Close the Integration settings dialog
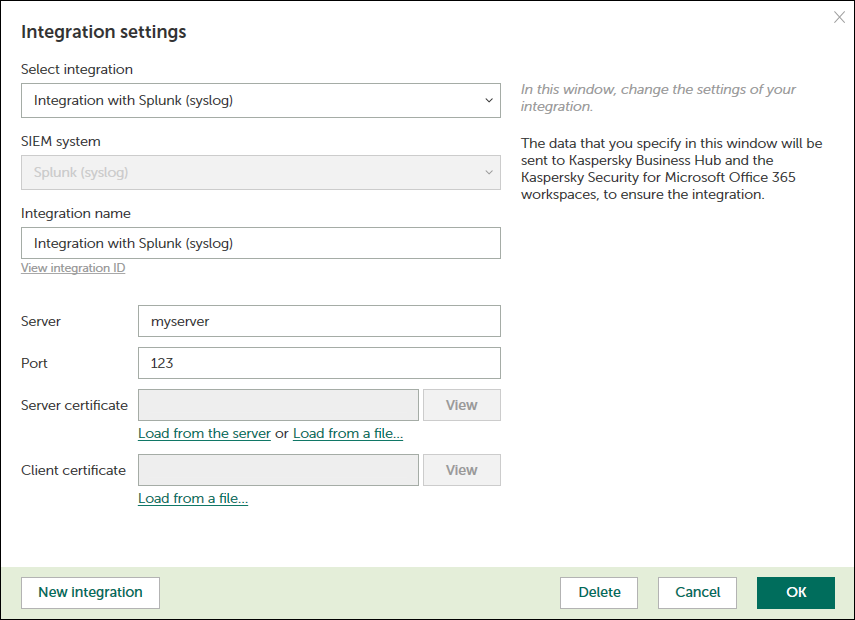 [839, 17]
